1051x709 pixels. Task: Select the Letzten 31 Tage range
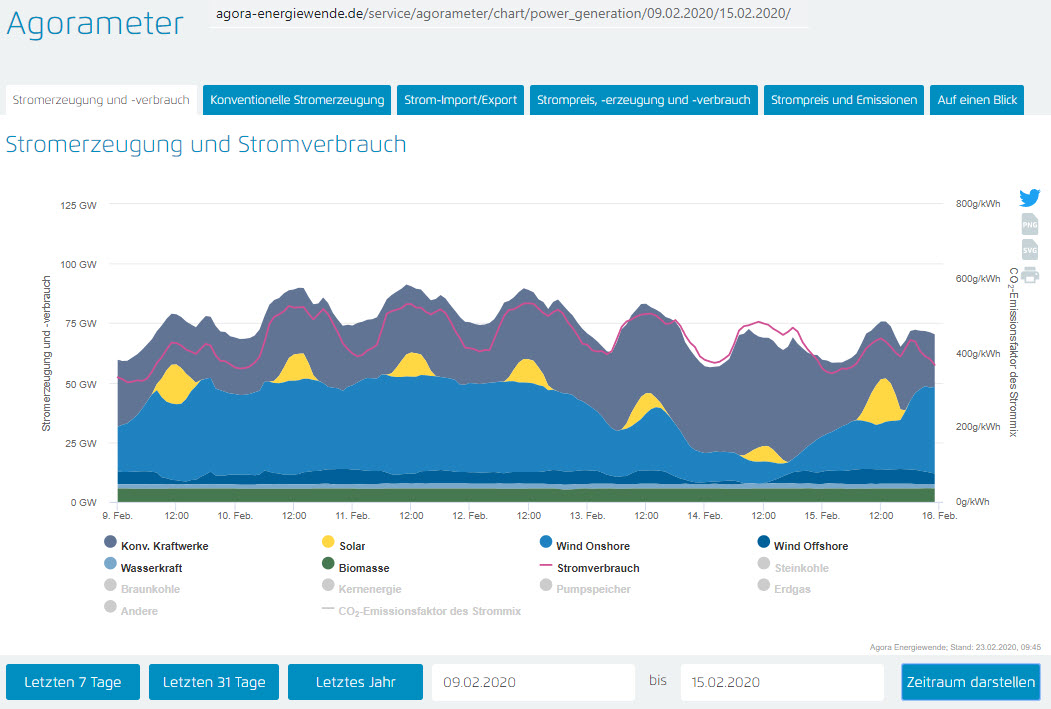[x=214, y=682]
